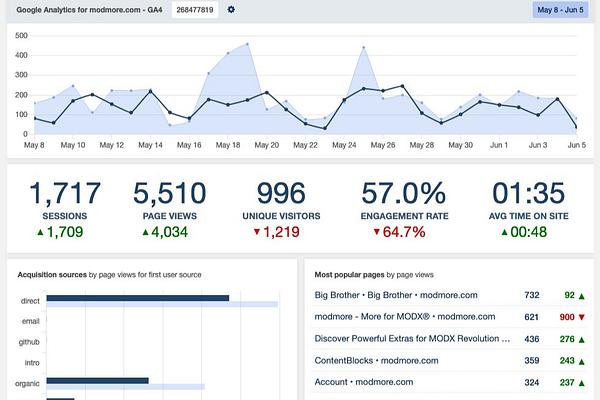Click the red triangle beside 64.7% engagement
Image resolution: width=600 pixels, height=400 pixels.
[377, 232]
